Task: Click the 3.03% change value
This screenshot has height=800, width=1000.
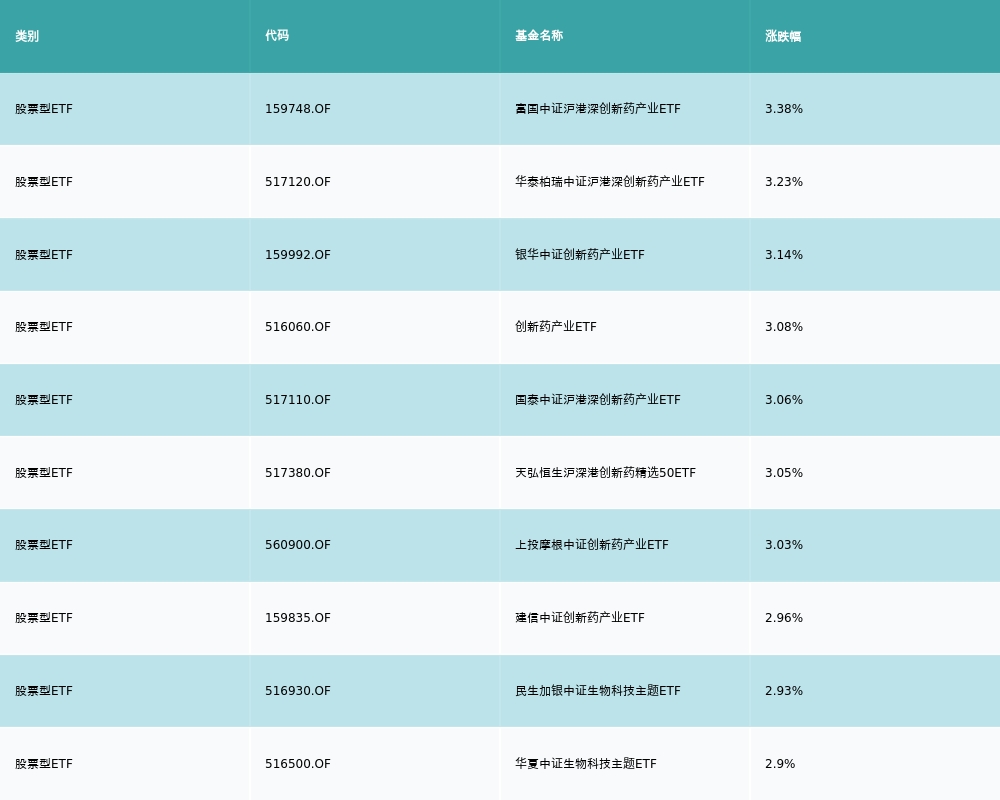Action: click(784, 545)
